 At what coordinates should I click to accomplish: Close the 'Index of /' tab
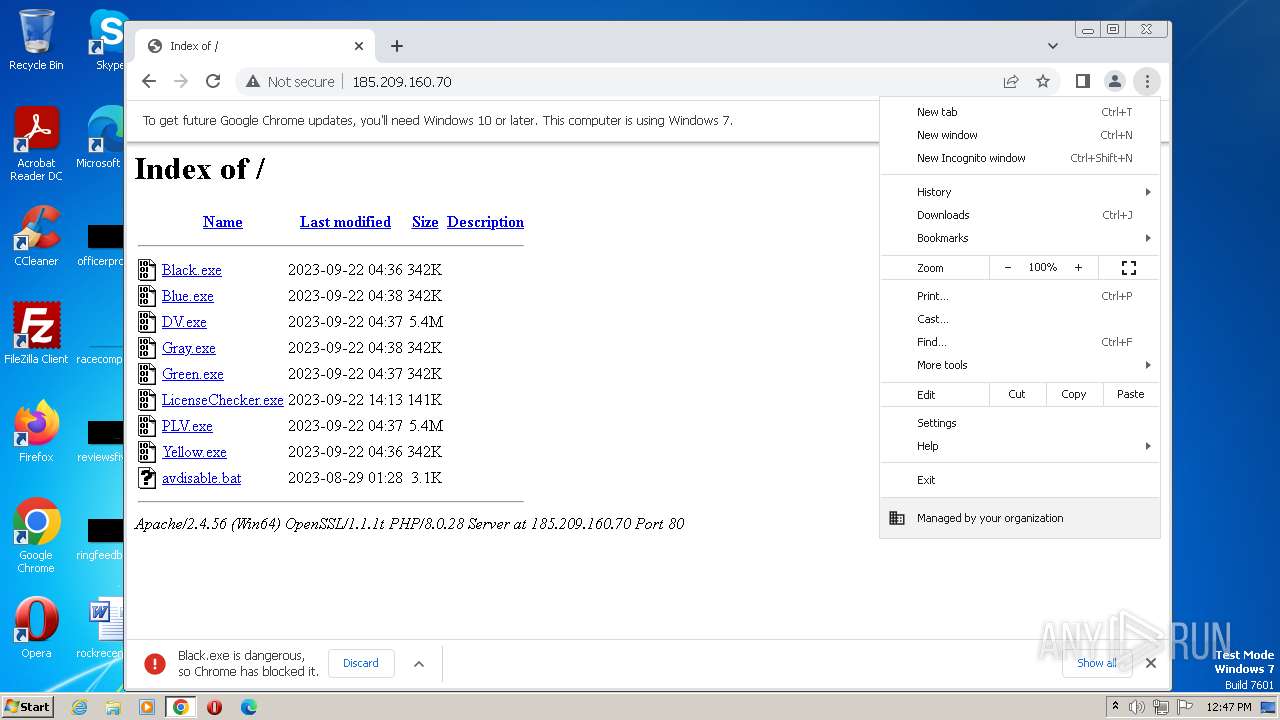(x=359, y=46)
